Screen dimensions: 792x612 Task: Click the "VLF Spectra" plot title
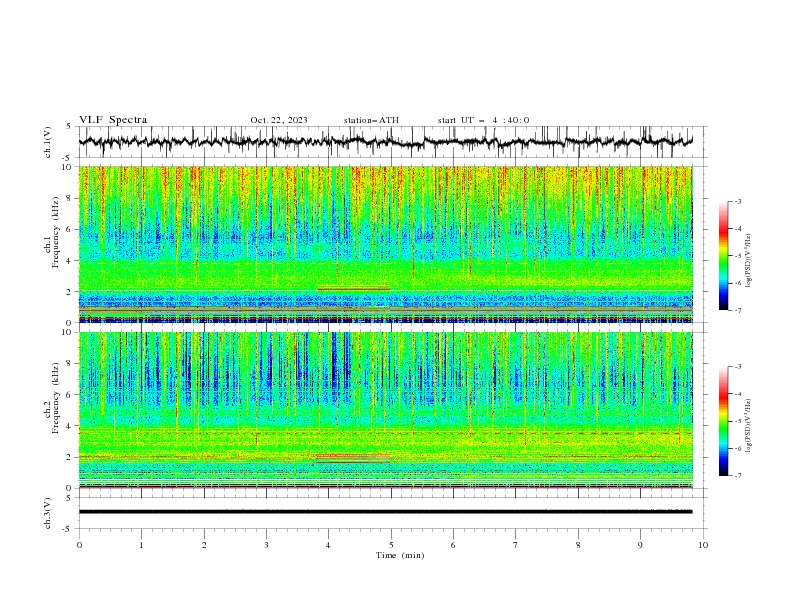pyautogui.click(x=113, y=120)
